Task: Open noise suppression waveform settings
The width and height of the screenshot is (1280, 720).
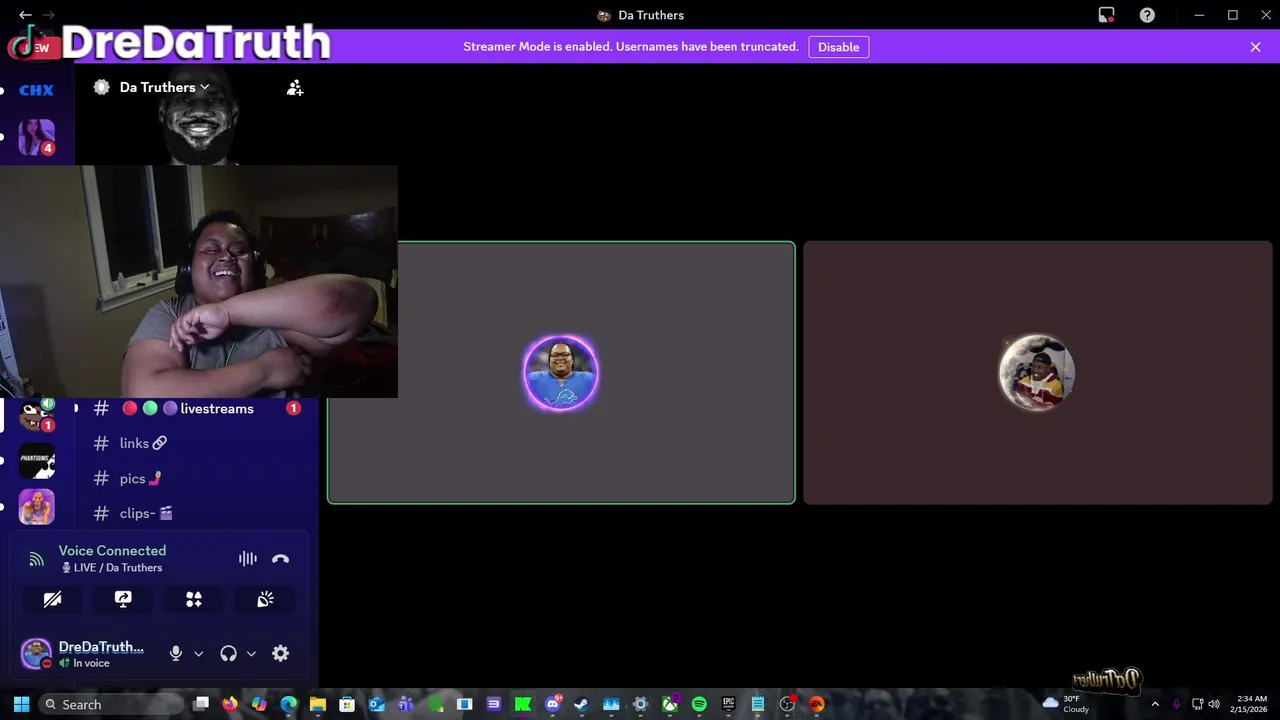Action: pyautogui.click(x=248, y=559)
